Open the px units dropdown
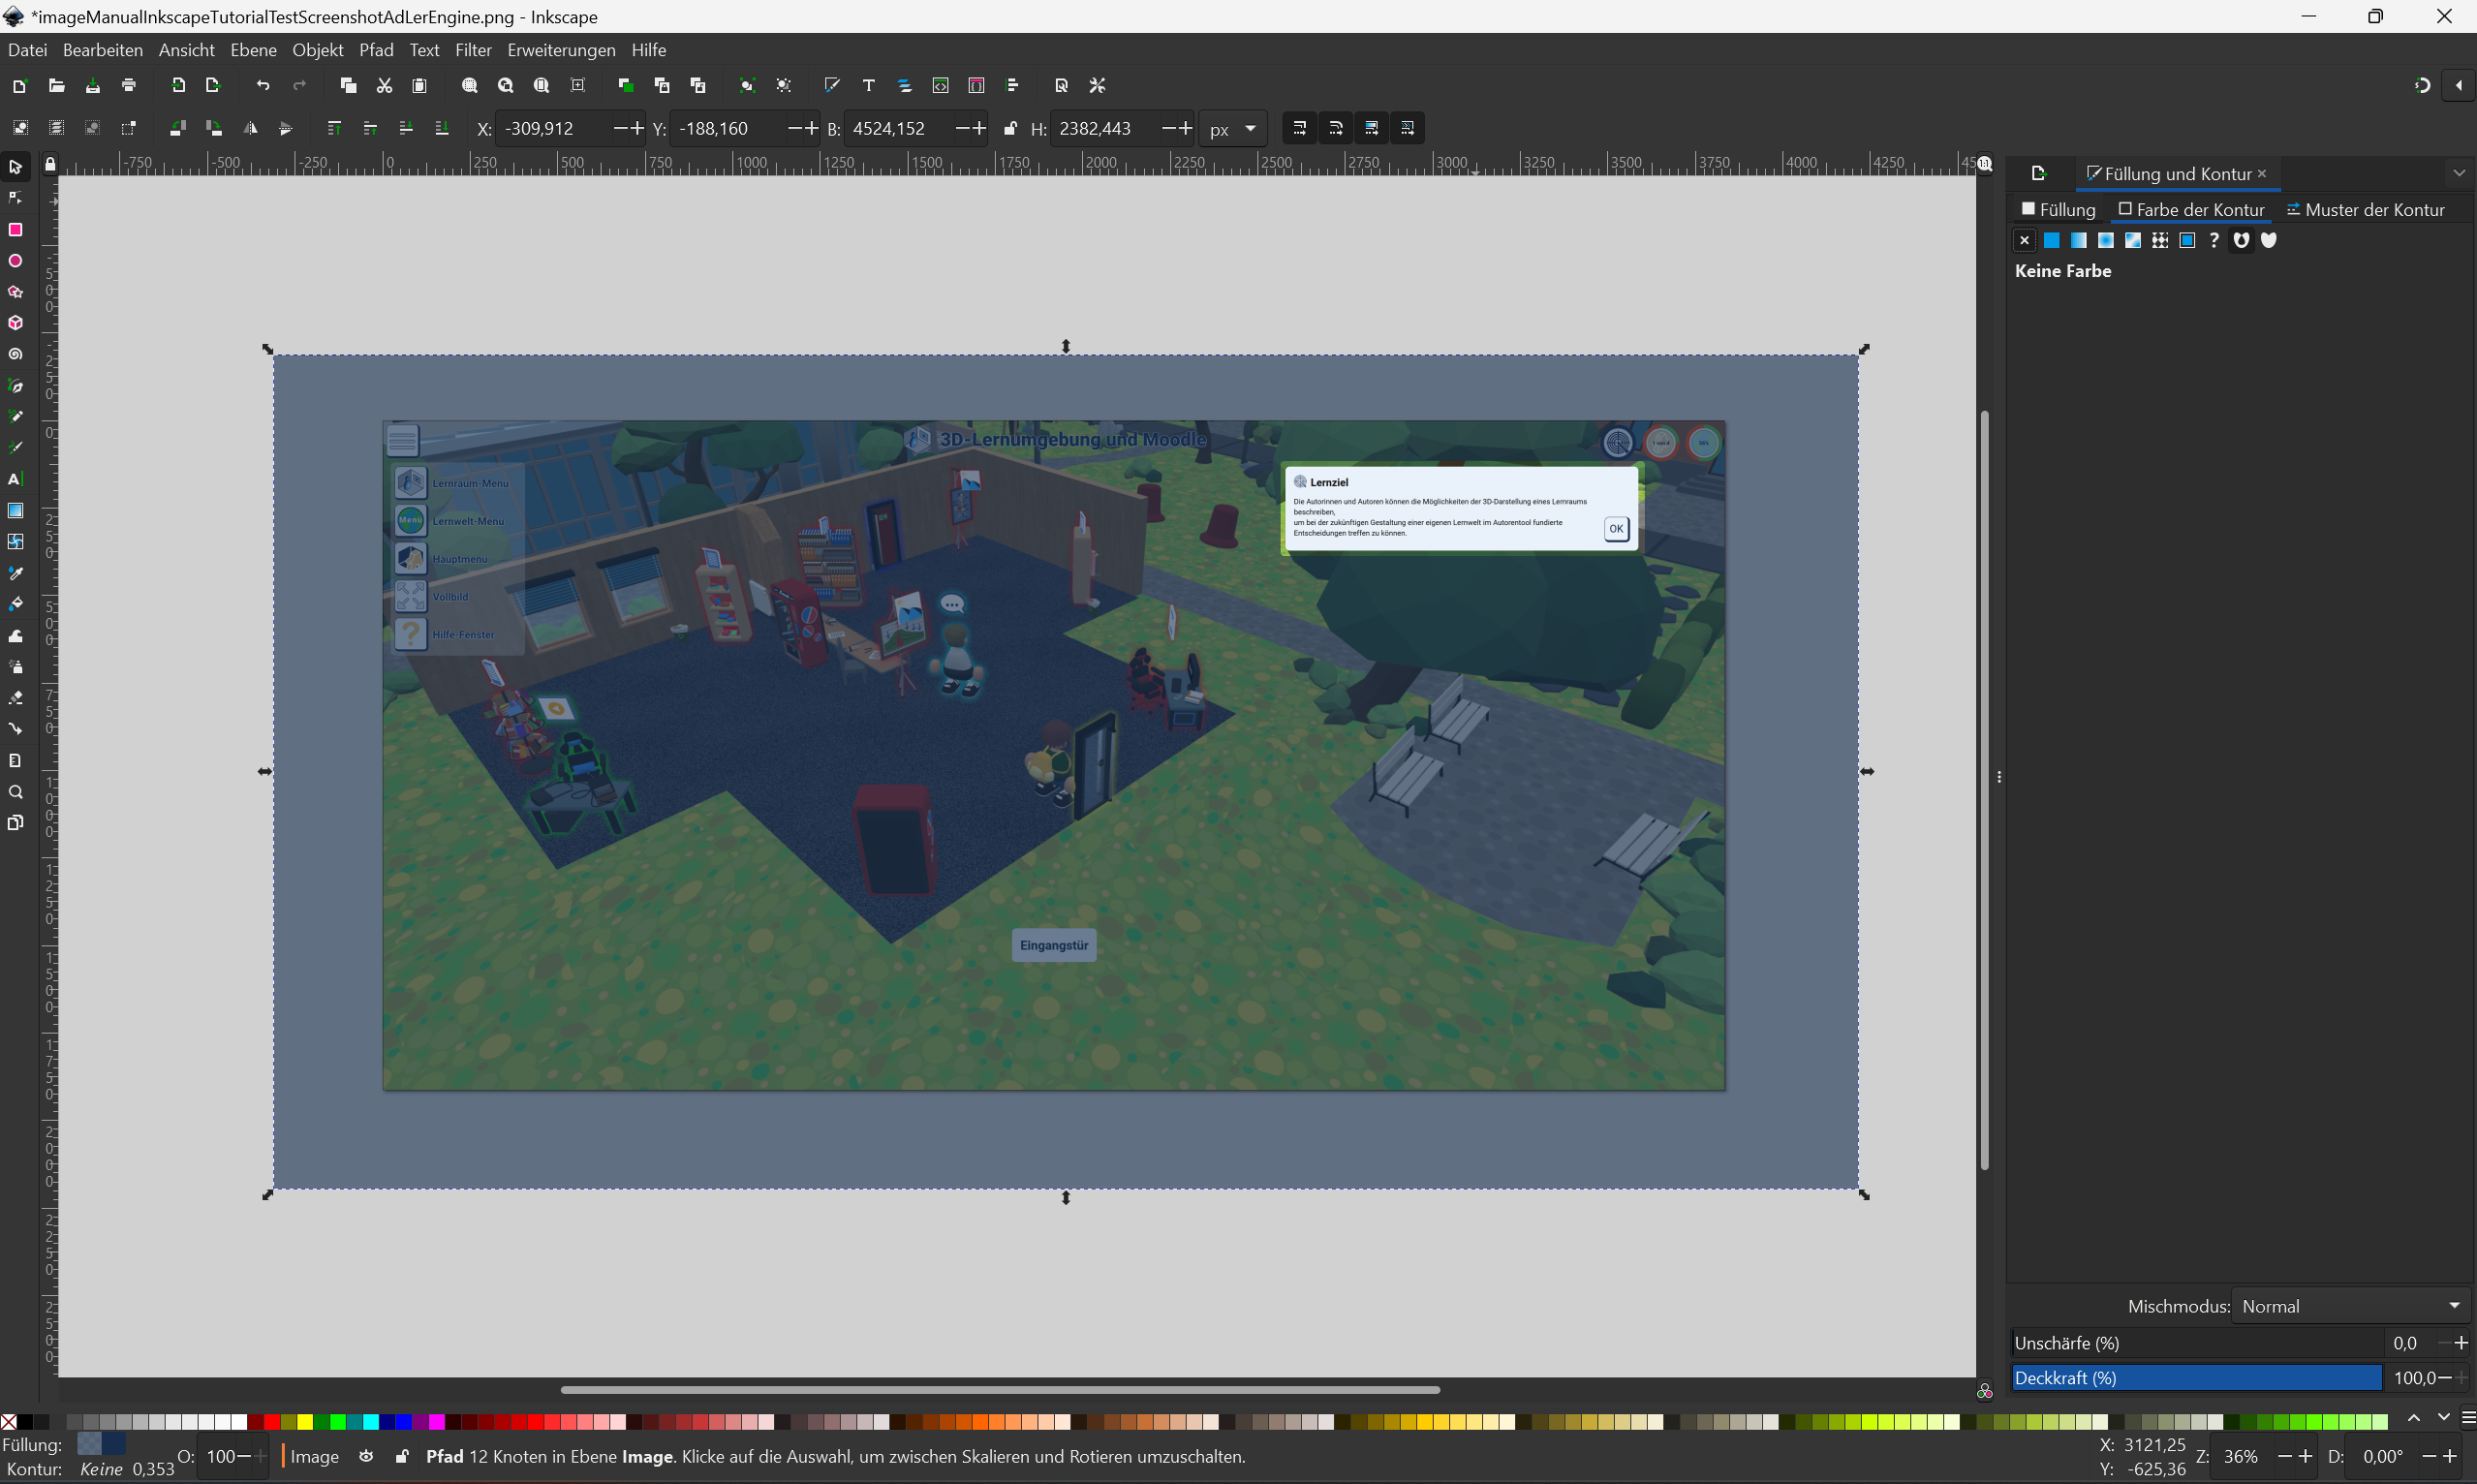2477x1484 pixels. tap(1233, 128)
